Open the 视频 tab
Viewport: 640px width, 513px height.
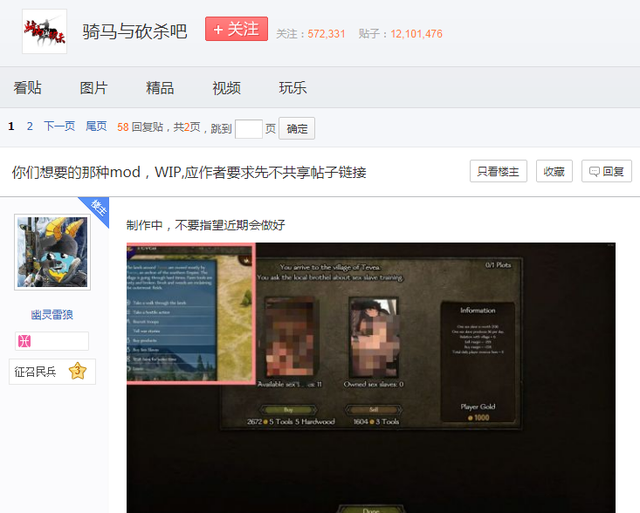tap(227, 88)
